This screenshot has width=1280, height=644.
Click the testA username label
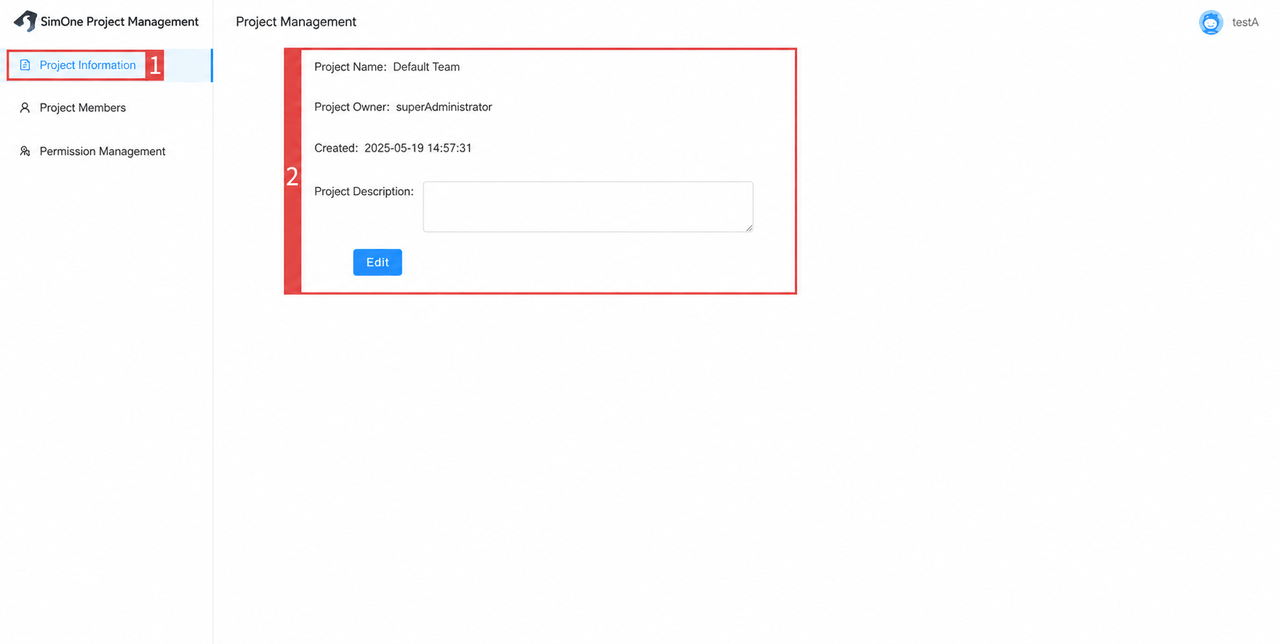pos(1245,22)
